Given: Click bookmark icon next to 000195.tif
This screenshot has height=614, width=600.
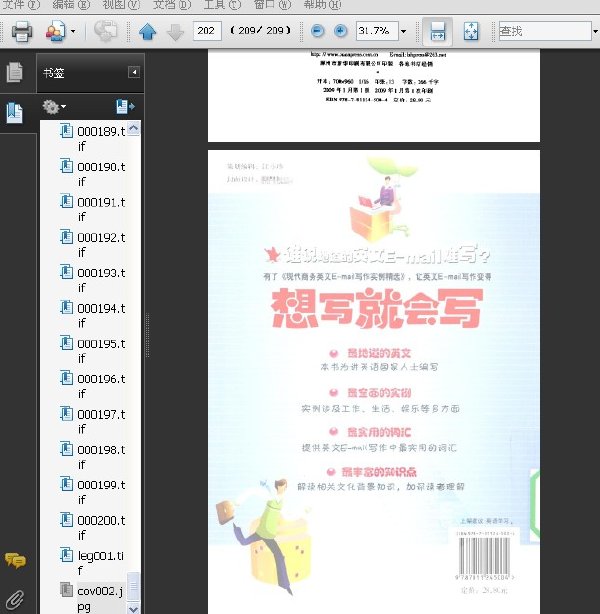Looking at the screenshot, I should (66, 343).
